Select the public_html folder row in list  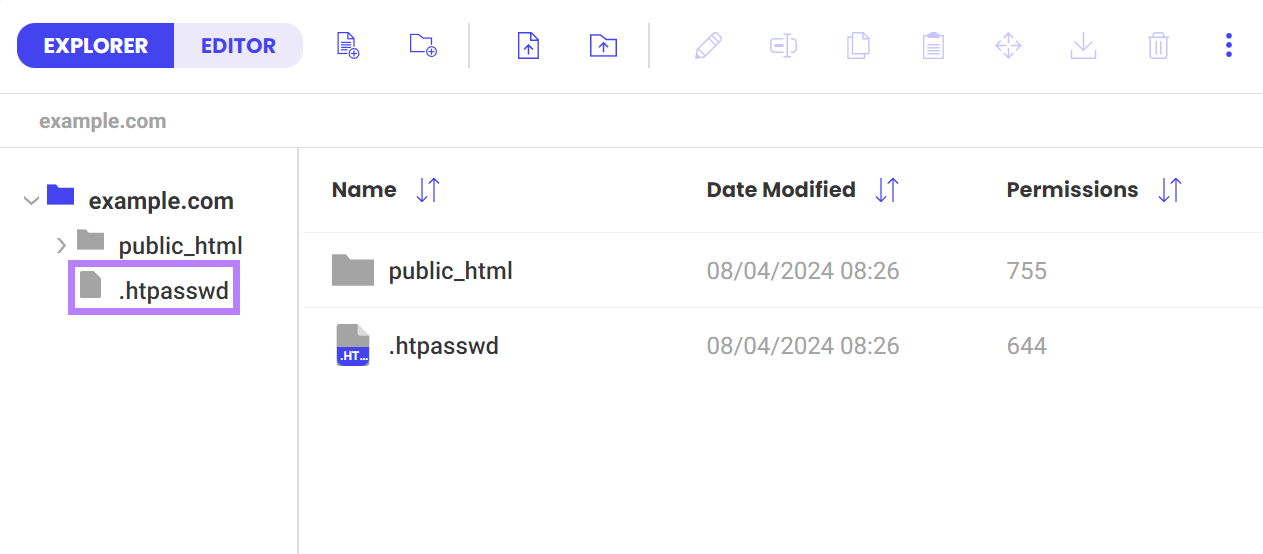tap(450, 271)
